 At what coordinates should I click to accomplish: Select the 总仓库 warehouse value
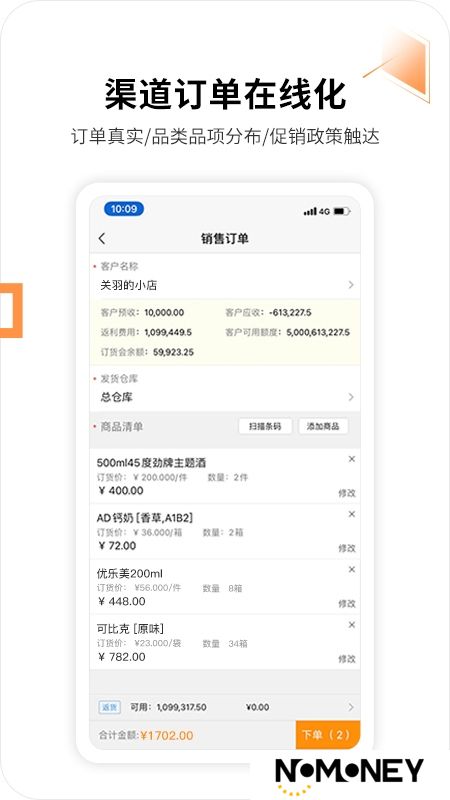(117, 397)
